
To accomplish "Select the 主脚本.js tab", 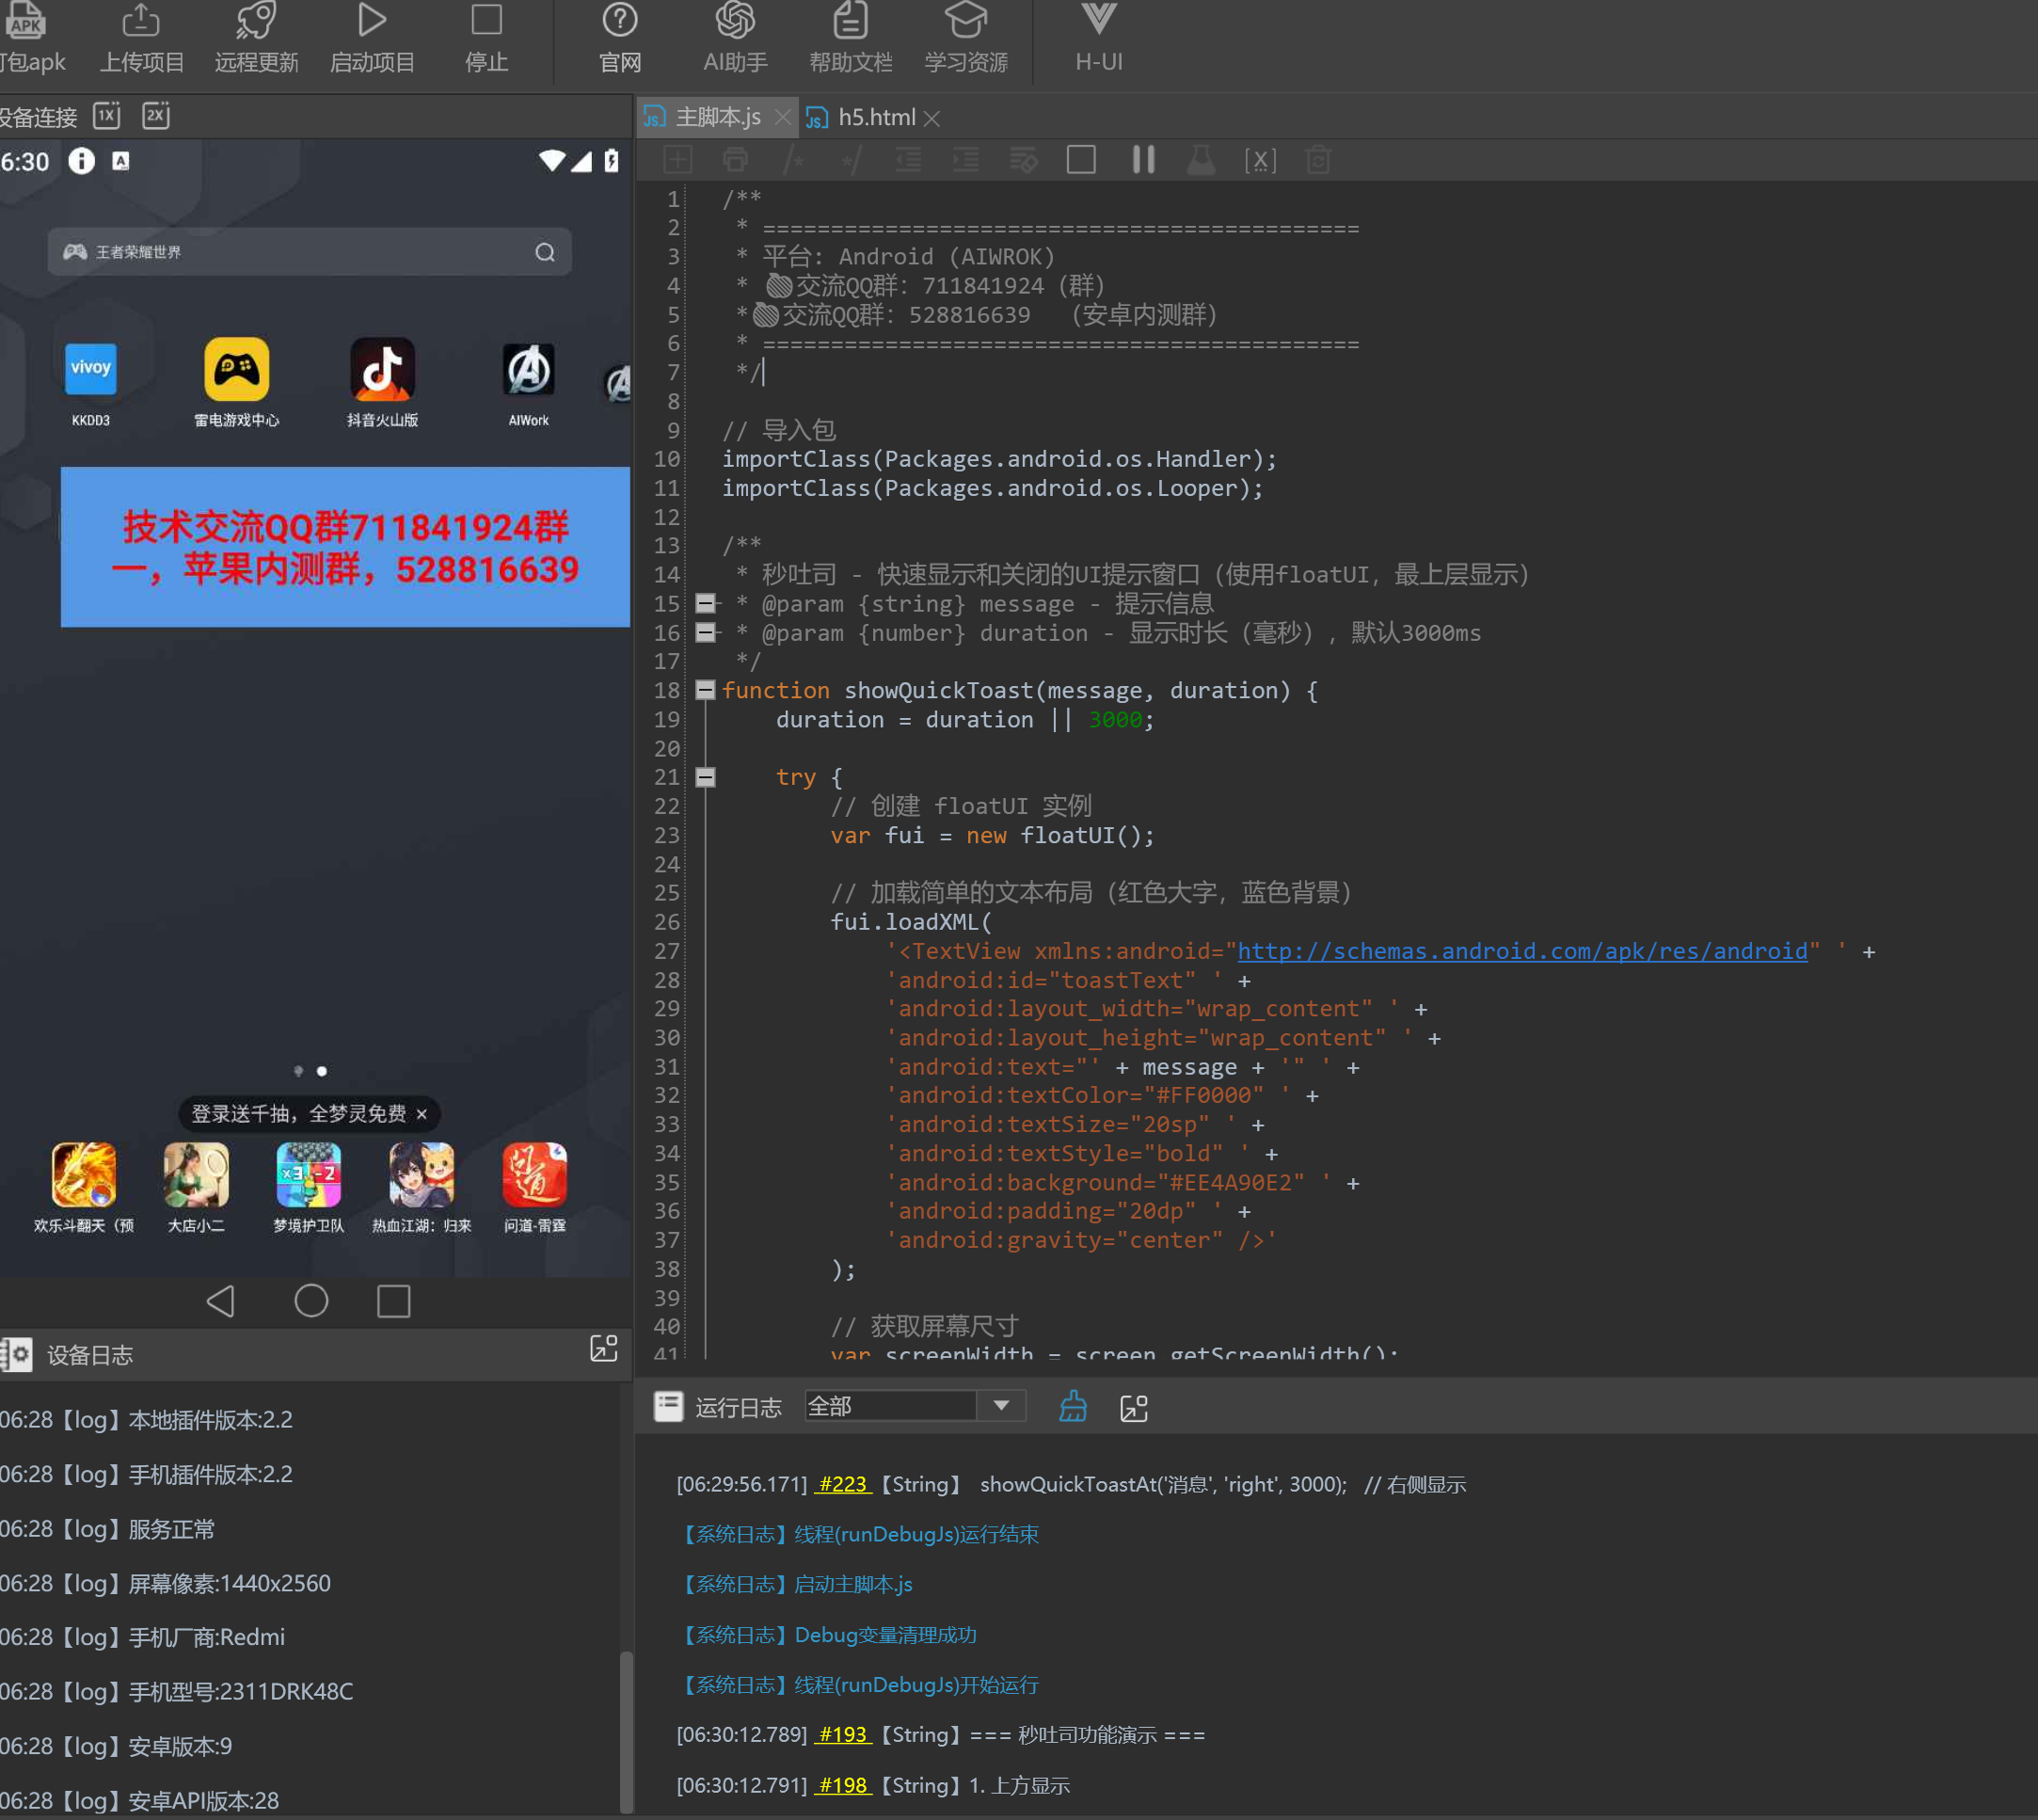I will point(717,118).
